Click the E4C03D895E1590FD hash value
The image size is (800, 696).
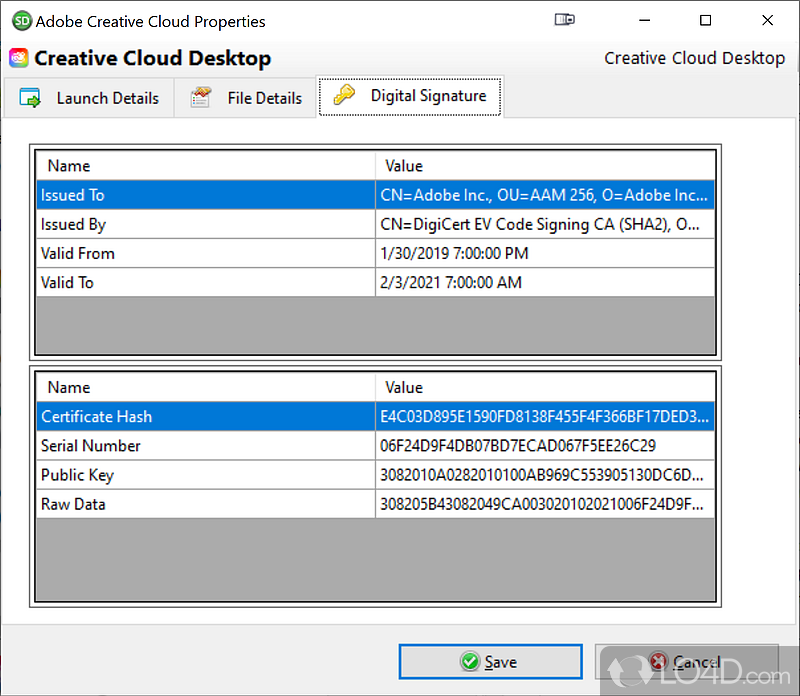click(x=545, y=416)
